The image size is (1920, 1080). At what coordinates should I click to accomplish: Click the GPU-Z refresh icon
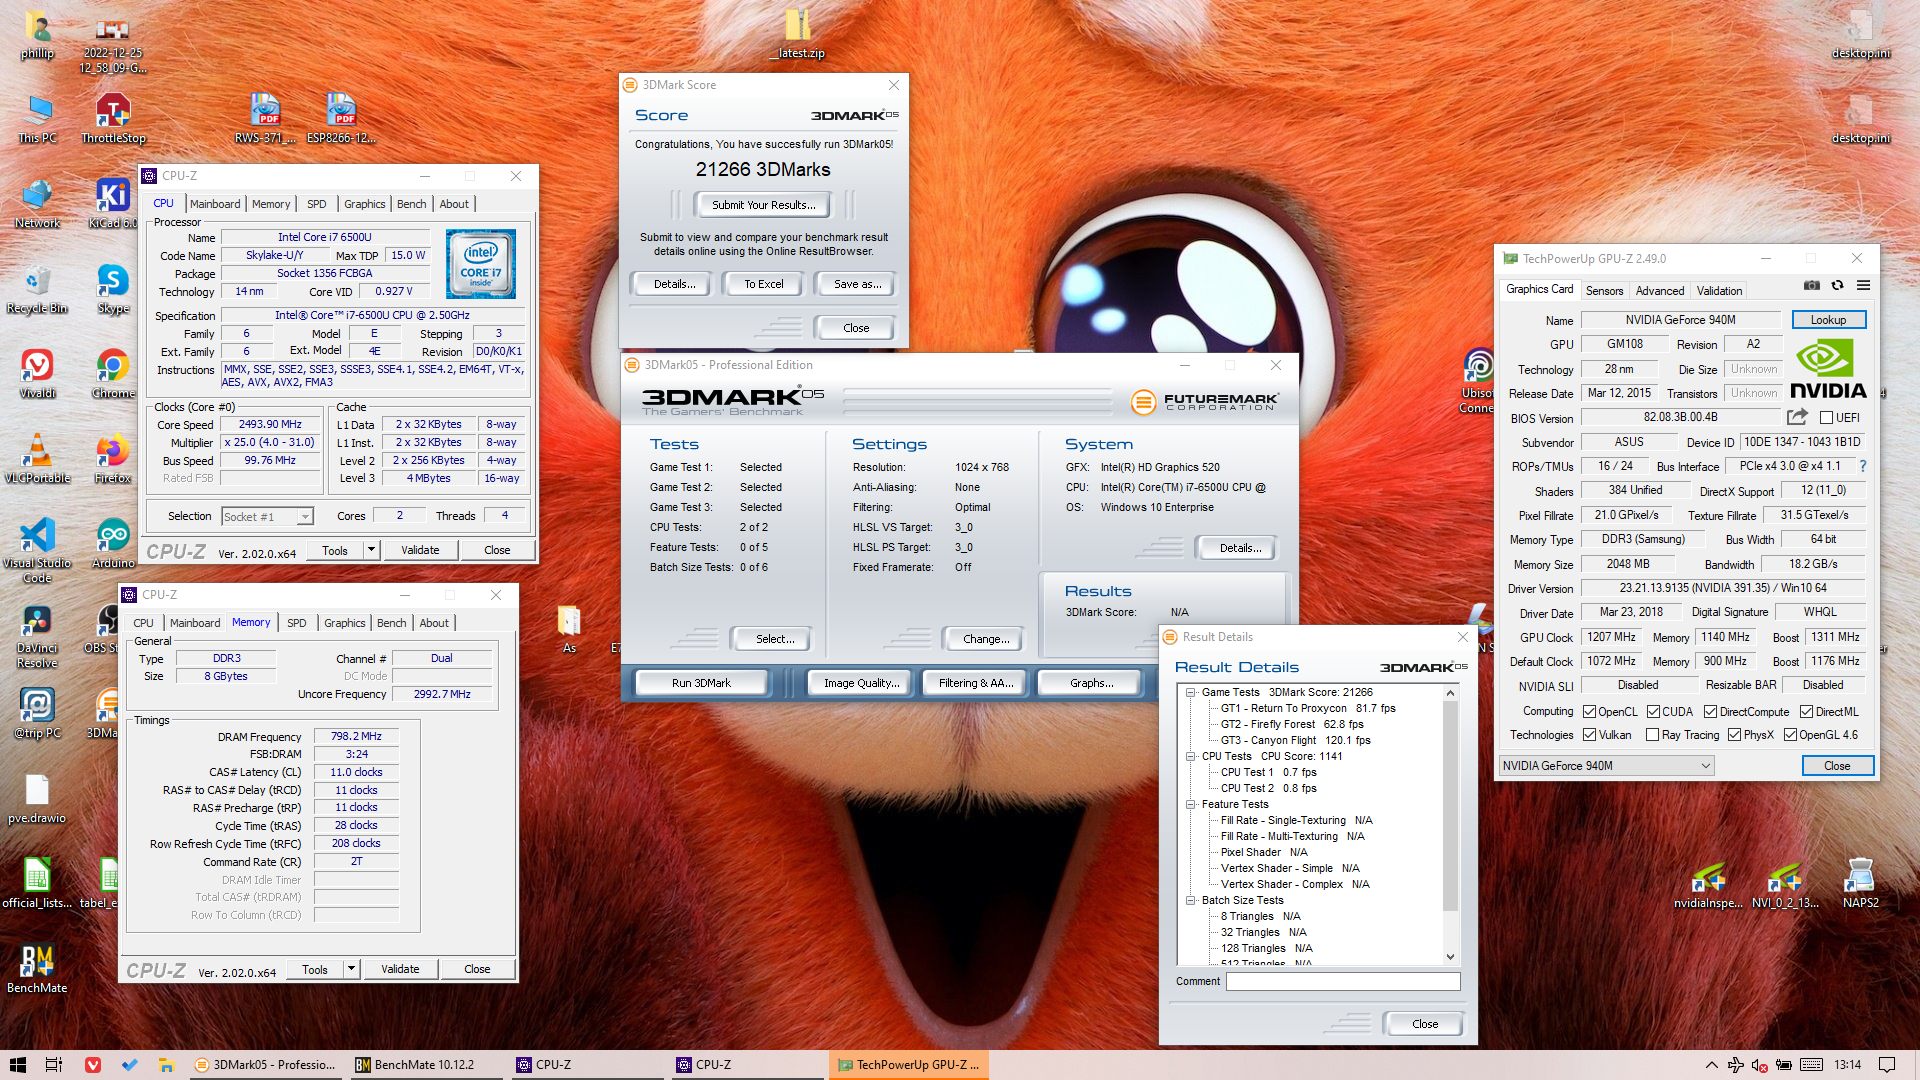1837,286
